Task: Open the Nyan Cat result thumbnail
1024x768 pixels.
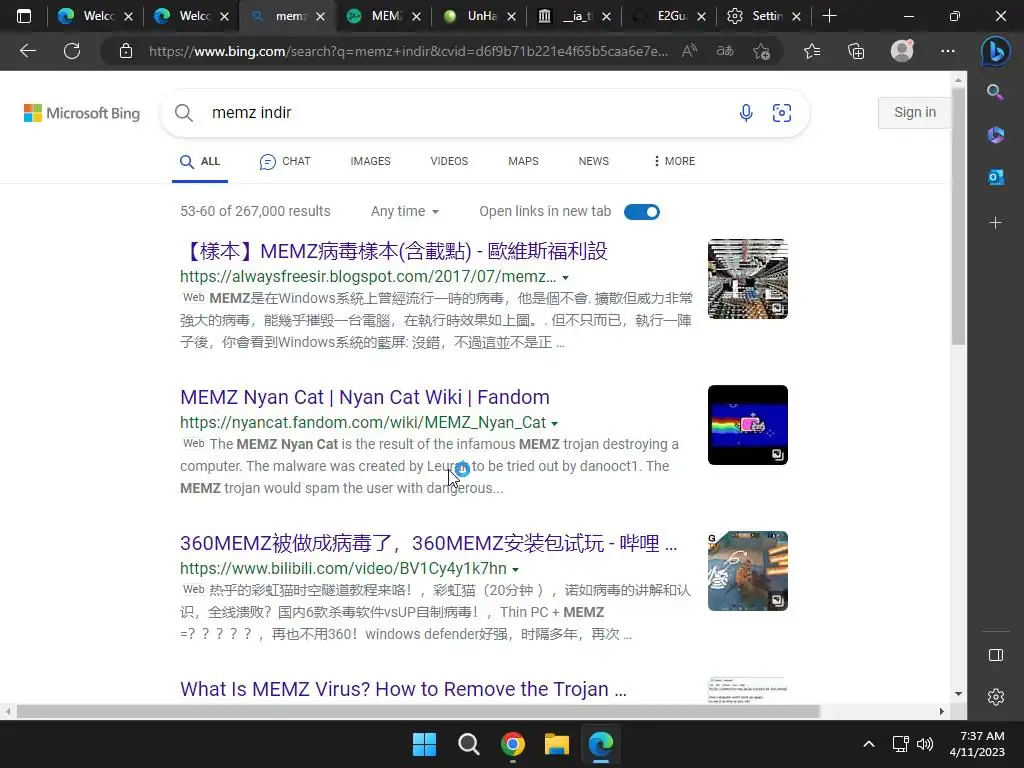Action: click(x=748, y=425)
